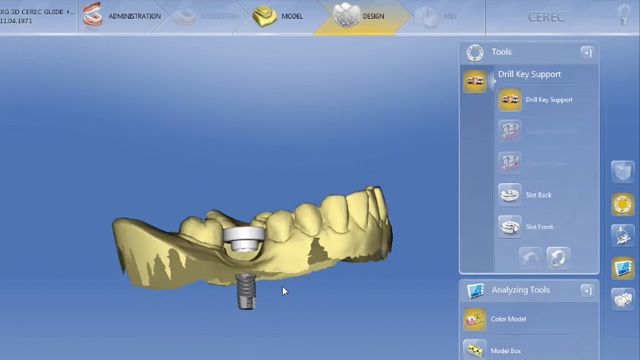
Task: Click the CEREC logo menu button
Action: [x=546, y=17]
